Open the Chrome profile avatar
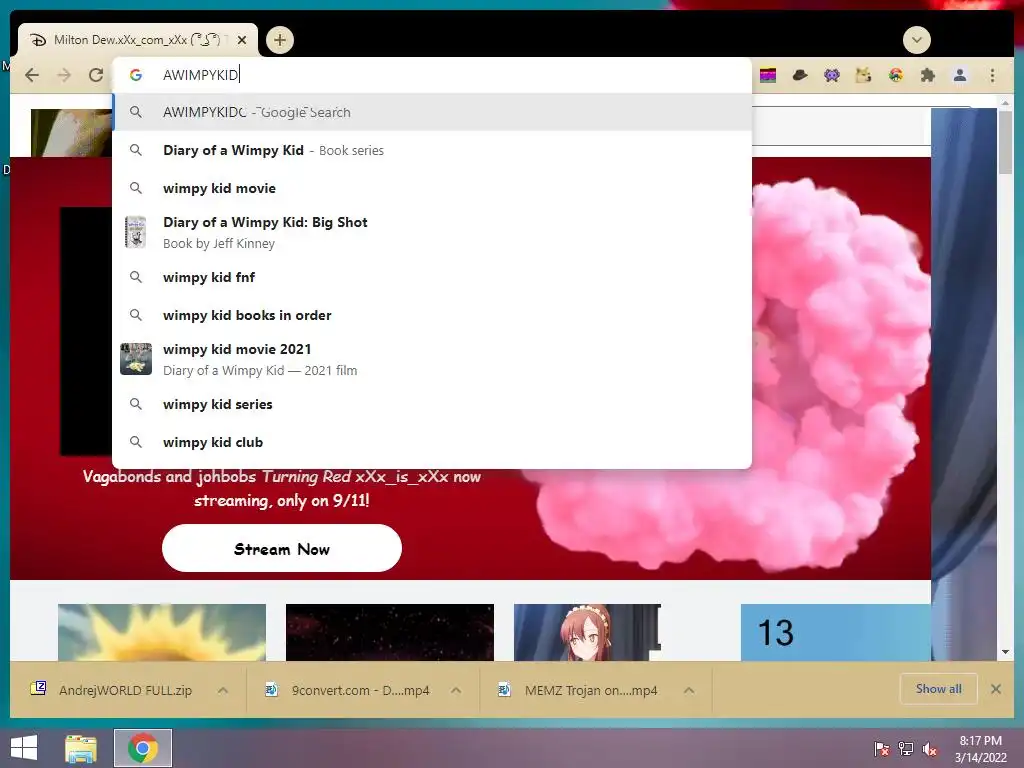 (960, 76)
